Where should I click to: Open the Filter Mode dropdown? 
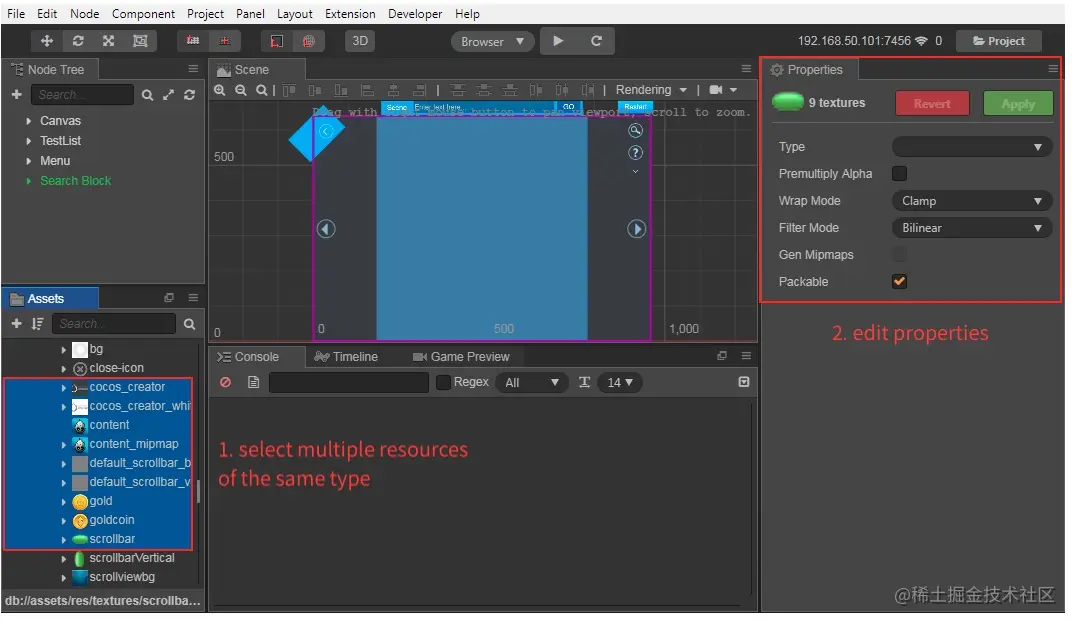point(971,228)
